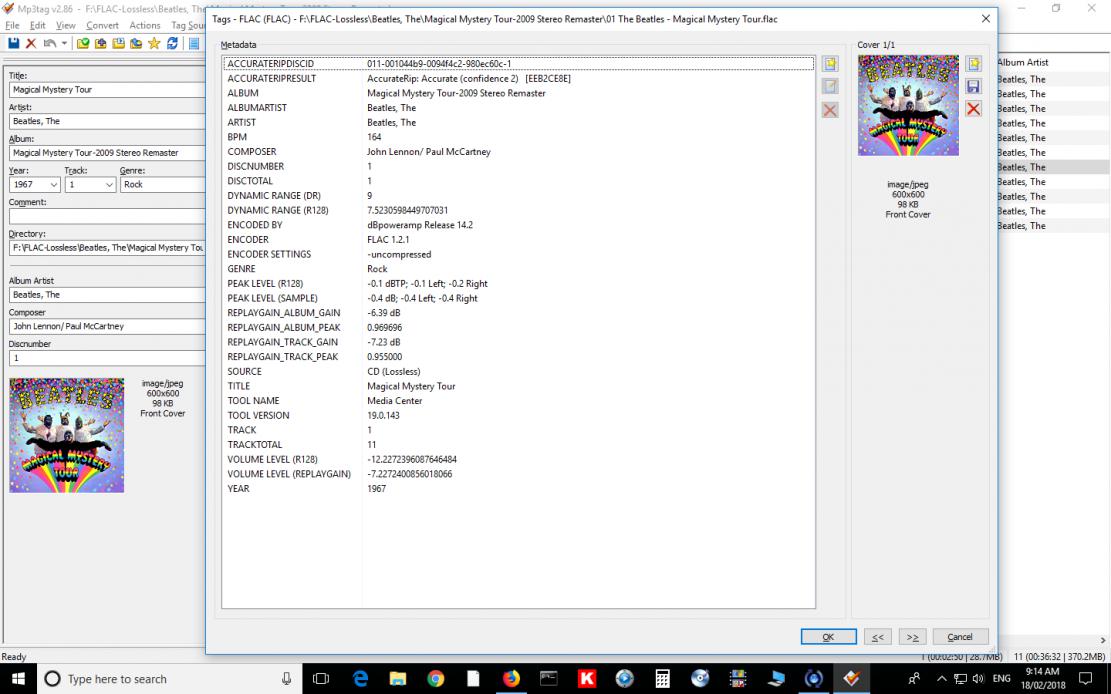Open Calculator from the taskbar
The width and height of the screenshot is (1111, 694).
pos(662,678)
